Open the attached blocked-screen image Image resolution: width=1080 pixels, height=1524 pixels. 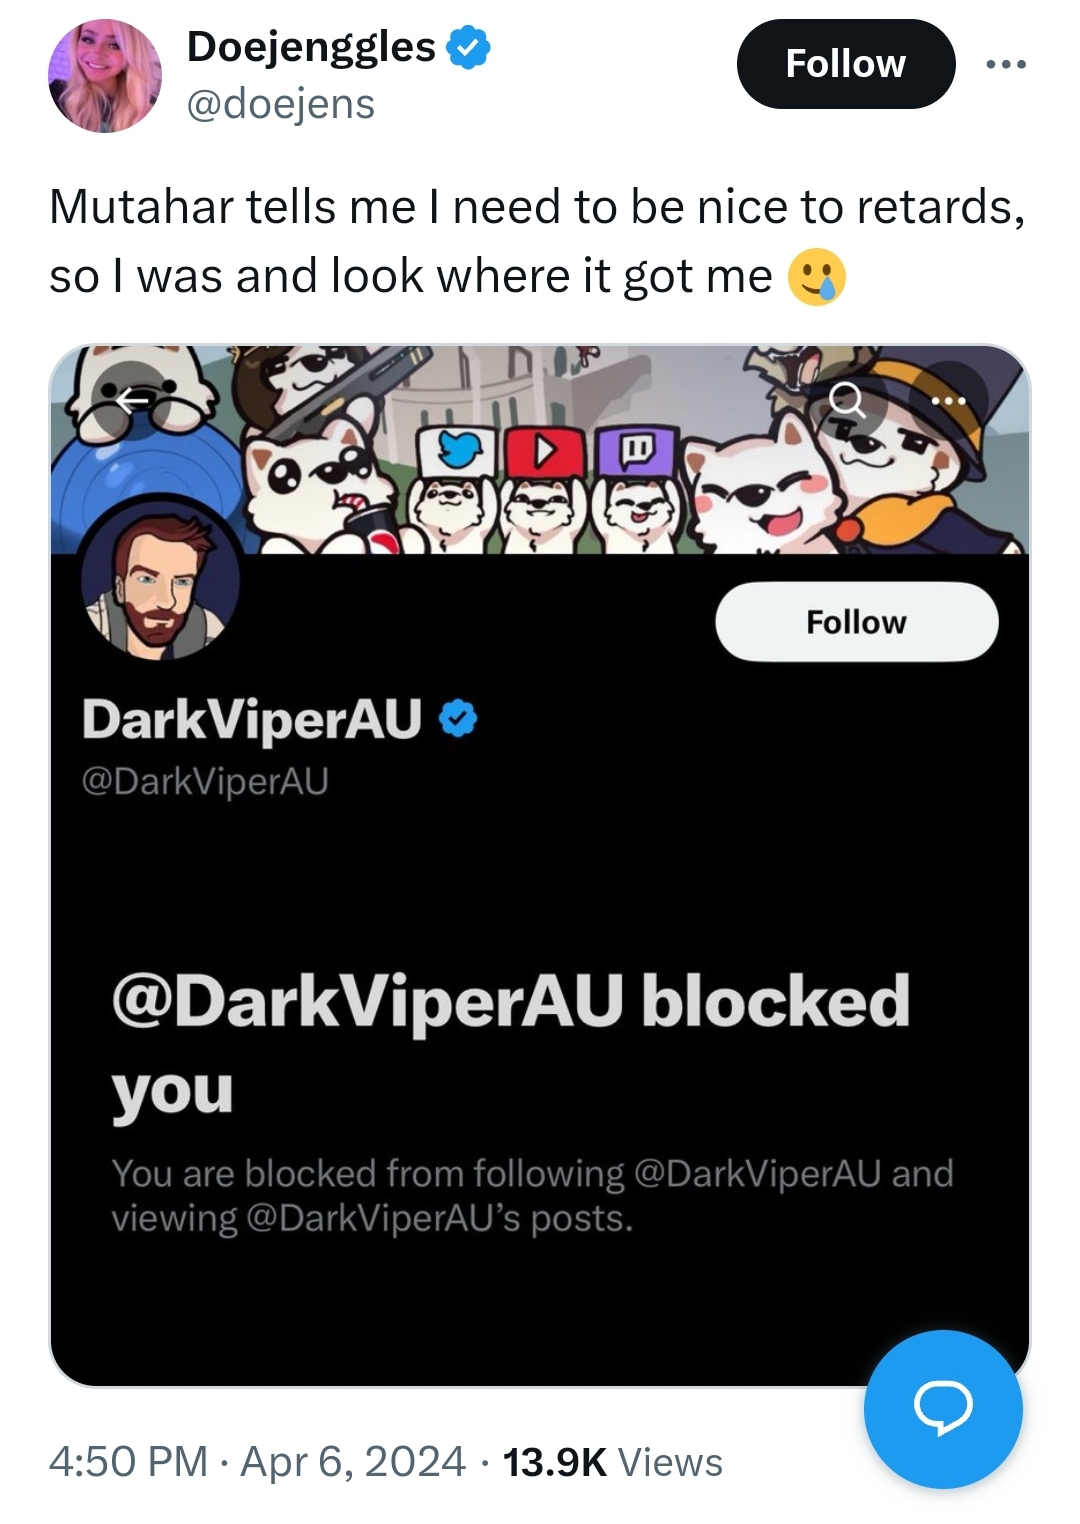540,866
